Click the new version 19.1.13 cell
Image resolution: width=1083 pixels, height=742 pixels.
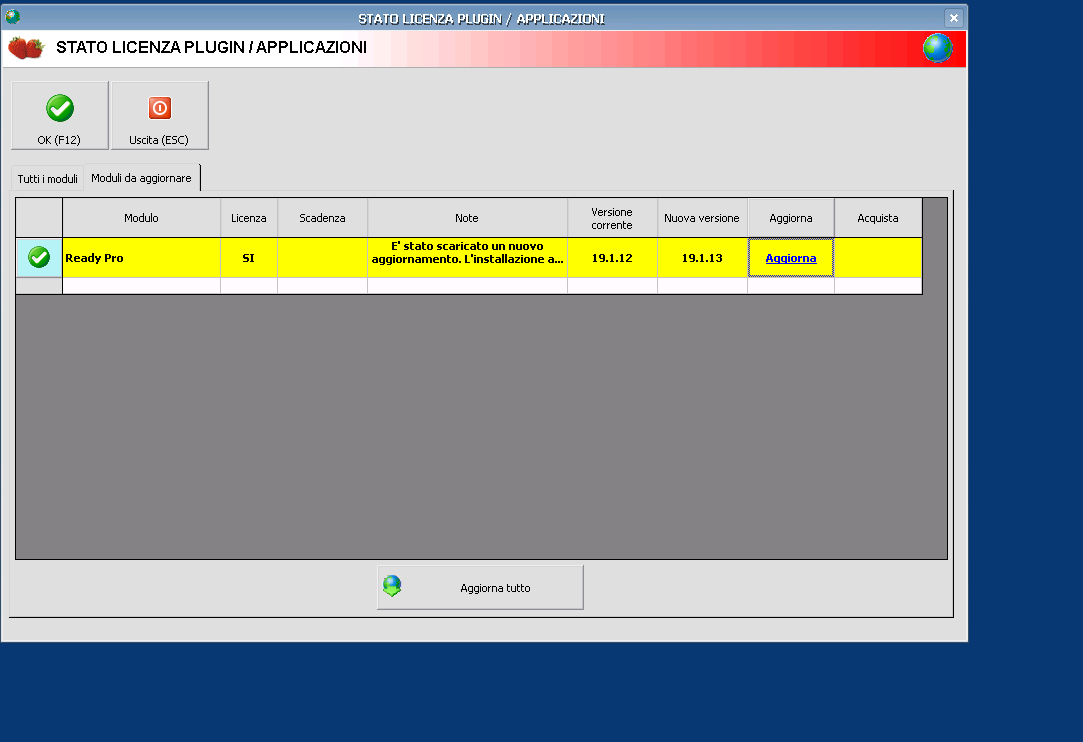pyautogui.click(x=702, y=258)
